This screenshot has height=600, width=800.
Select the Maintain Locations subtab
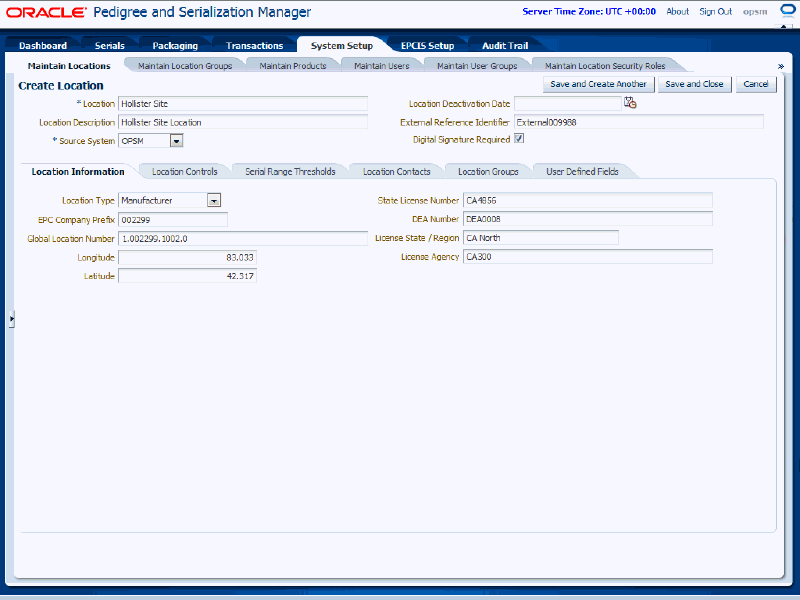pos(69,66)
